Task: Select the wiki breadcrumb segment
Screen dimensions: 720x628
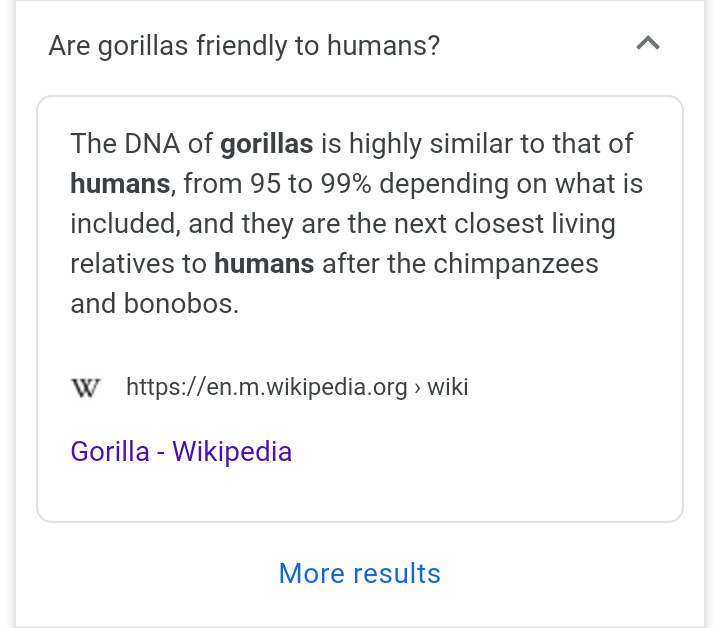Action: 448,387
